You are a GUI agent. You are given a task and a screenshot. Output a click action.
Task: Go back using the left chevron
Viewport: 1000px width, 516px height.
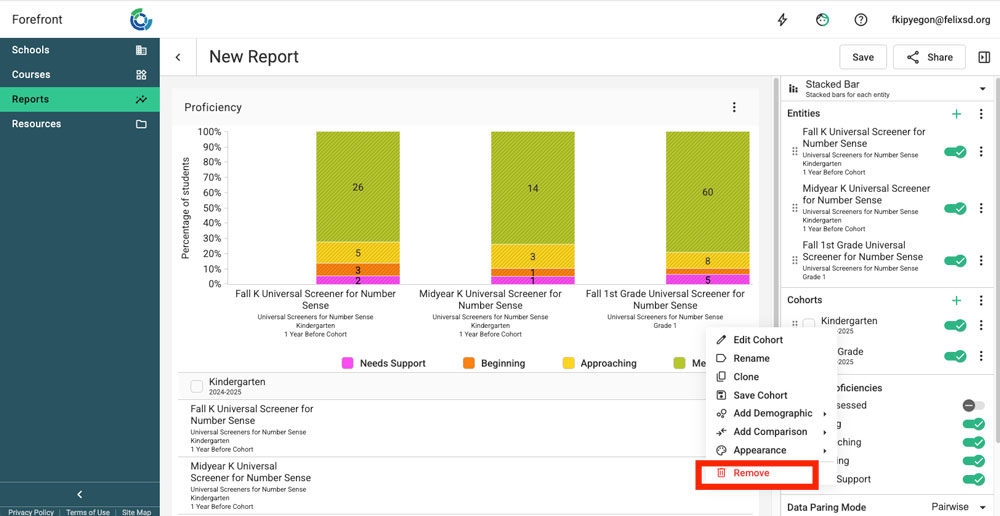pyautogui.click(x=178, y=57)
